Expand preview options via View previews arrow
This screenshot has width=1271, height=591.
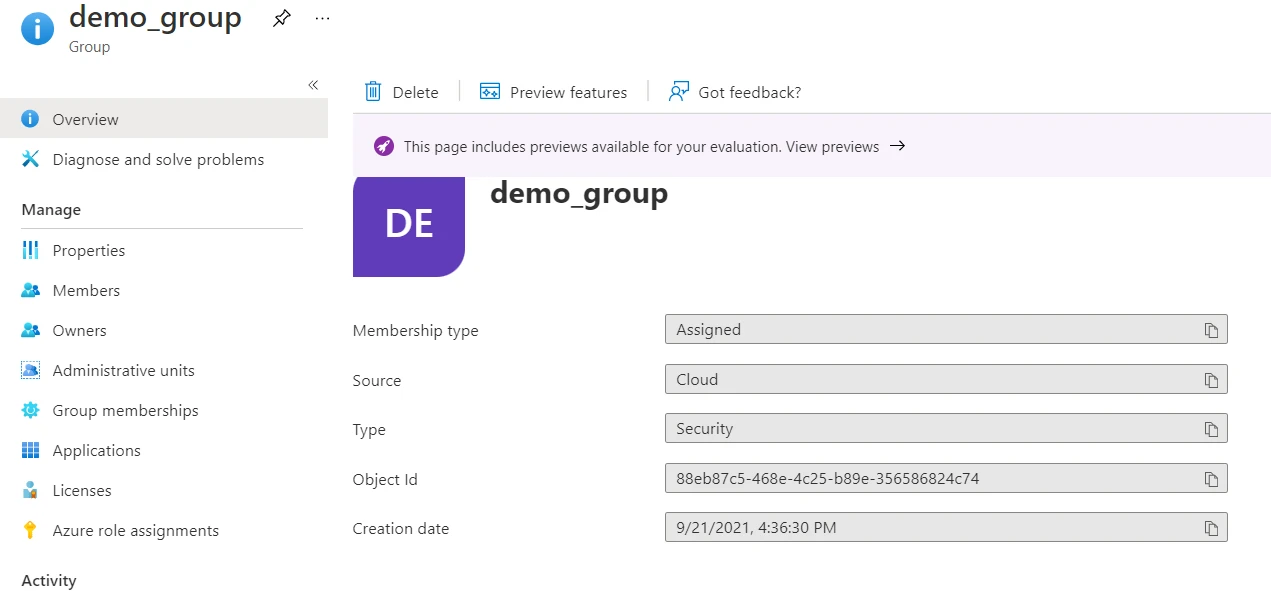point(897,145)
